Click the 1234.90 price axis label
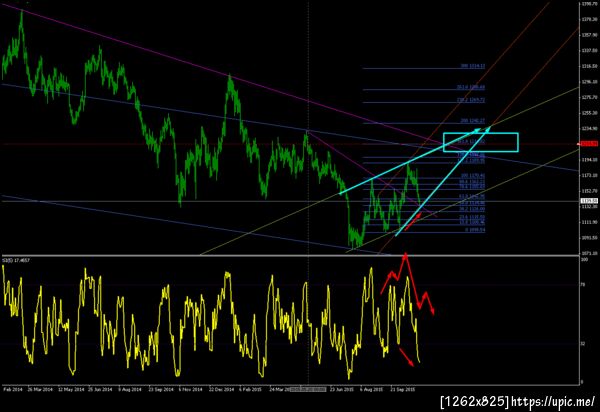Screen dimensions: 600x412 tap(590, 129)
